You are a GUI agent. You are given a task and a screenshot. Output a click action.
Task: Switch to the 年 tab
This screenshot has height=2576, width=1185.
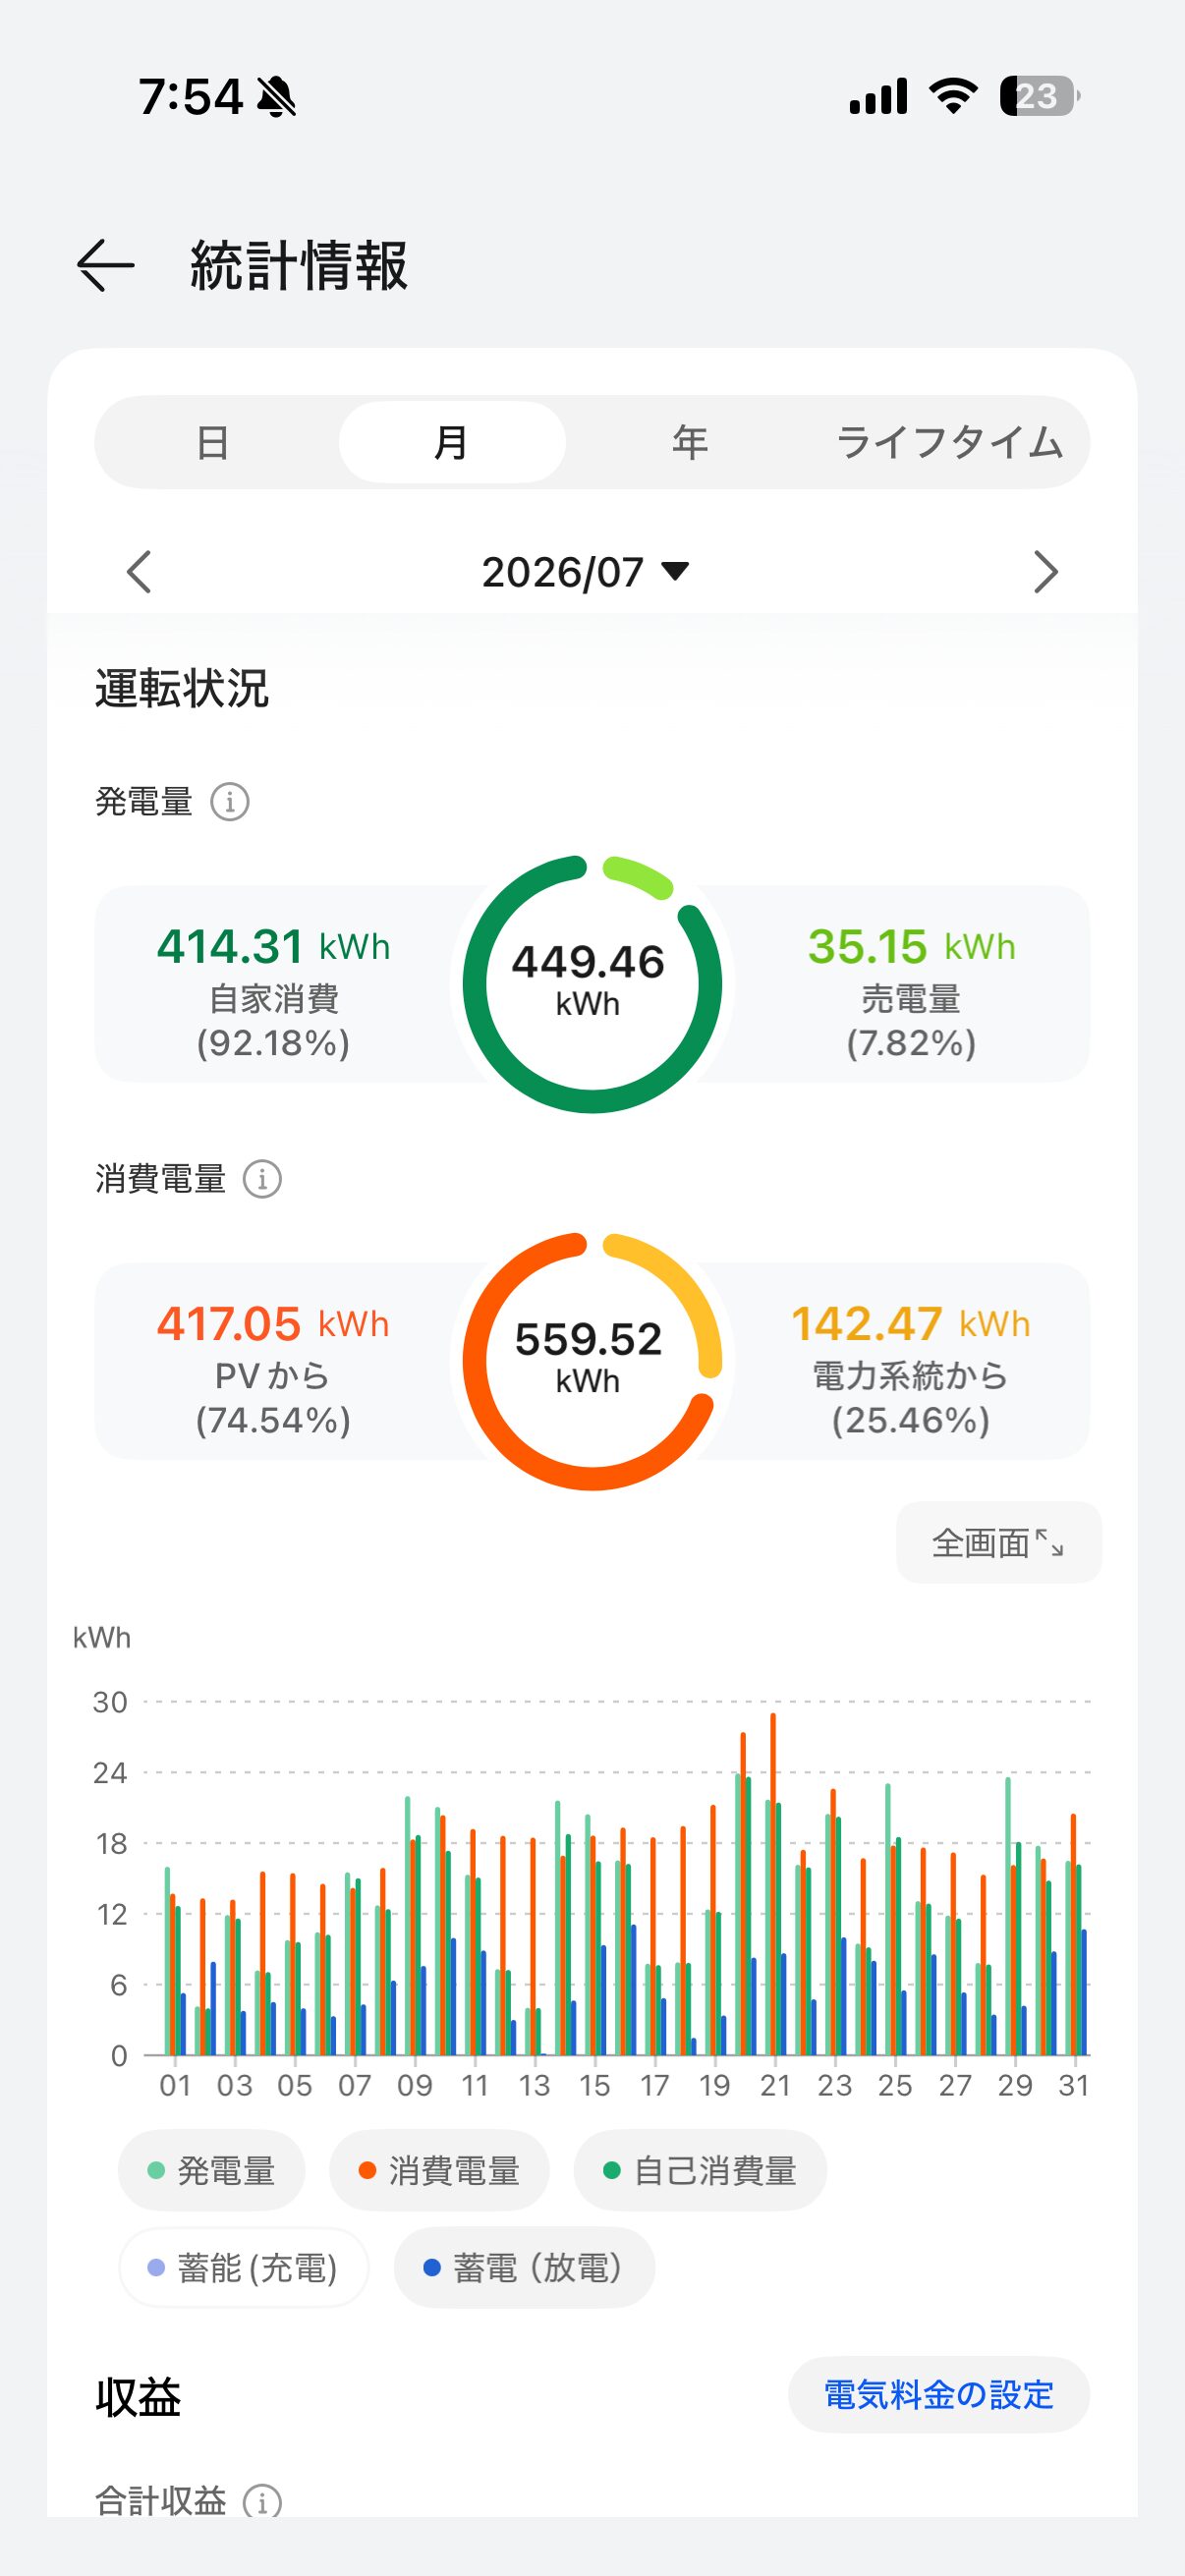pos(690,442)
